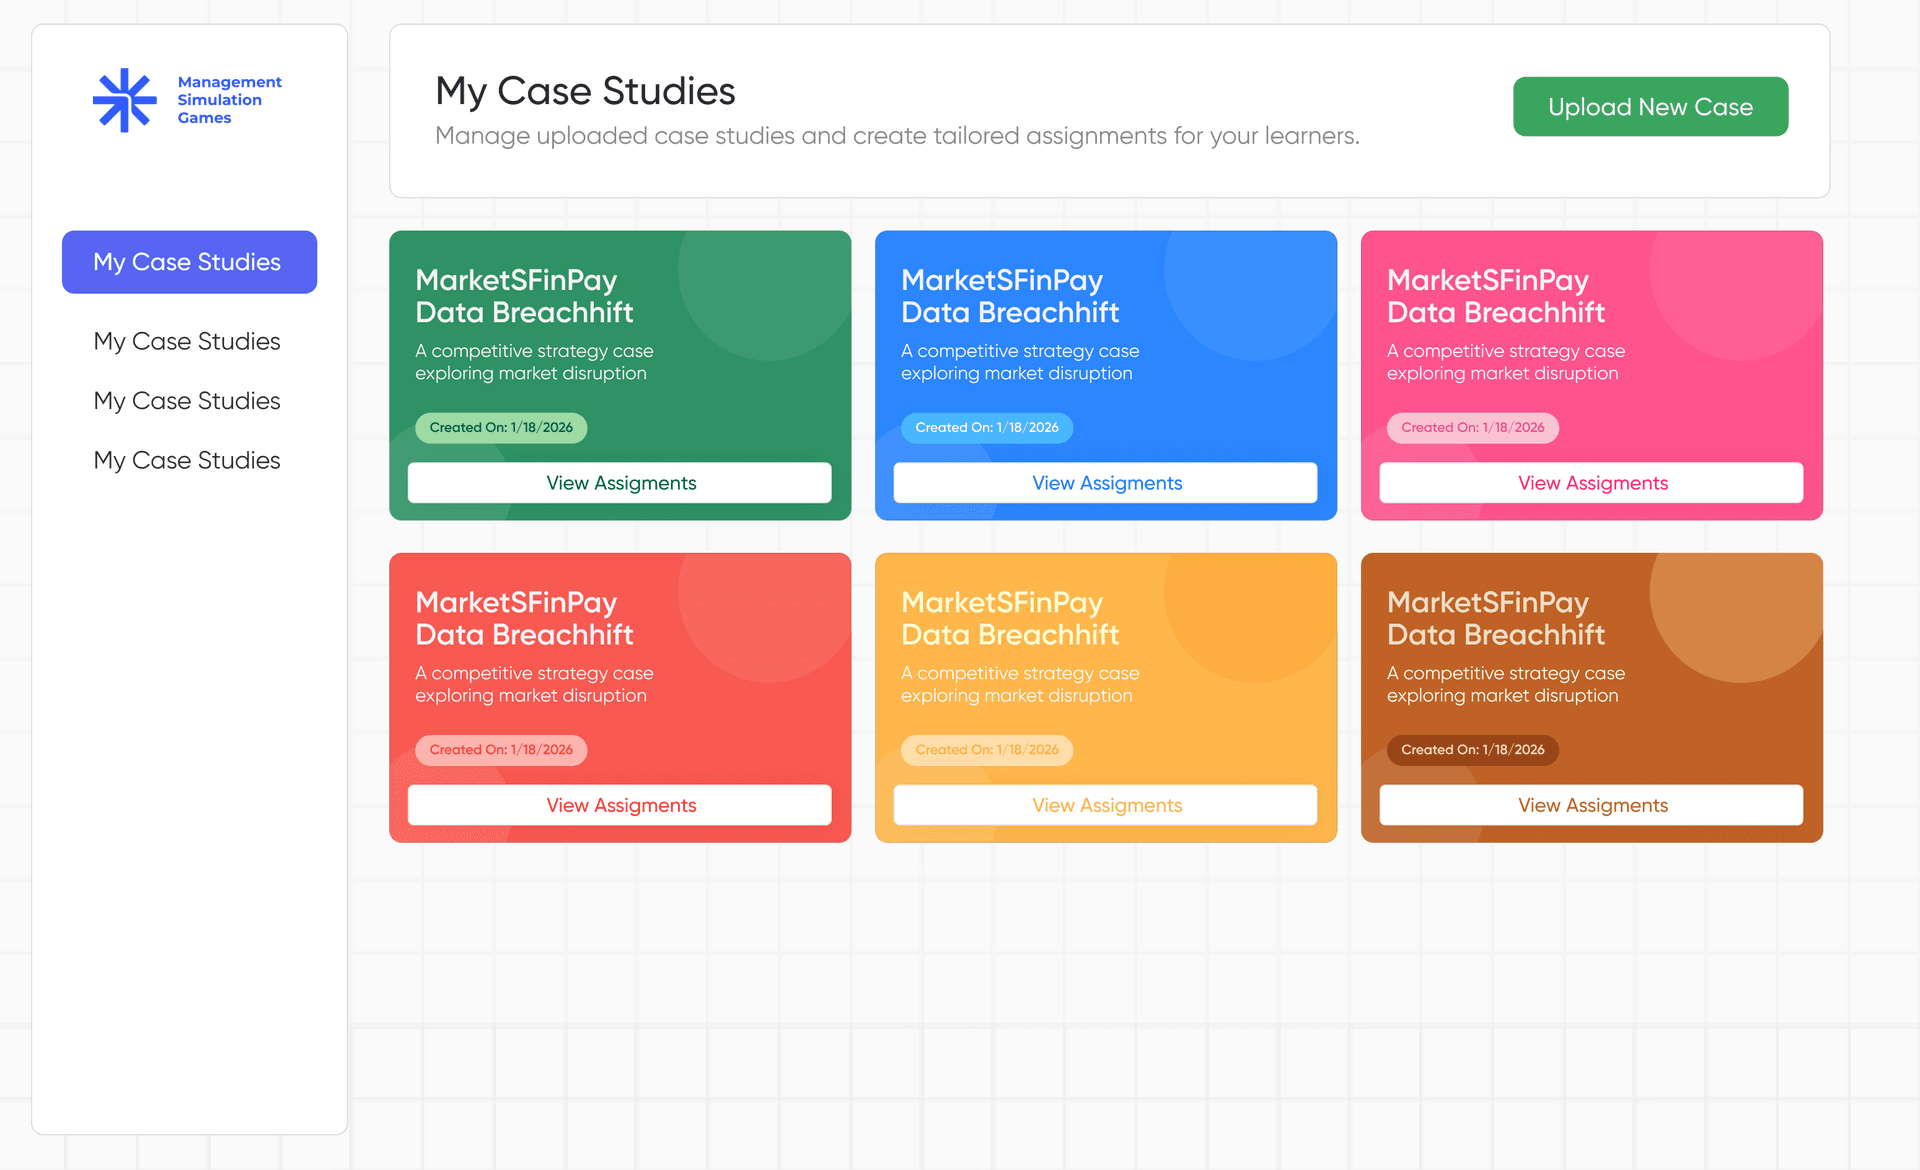The width and height of the screenshot is (1920, 1170).
Task: Open View Assigments on the orange card
Action: [x=1106, y=805]
